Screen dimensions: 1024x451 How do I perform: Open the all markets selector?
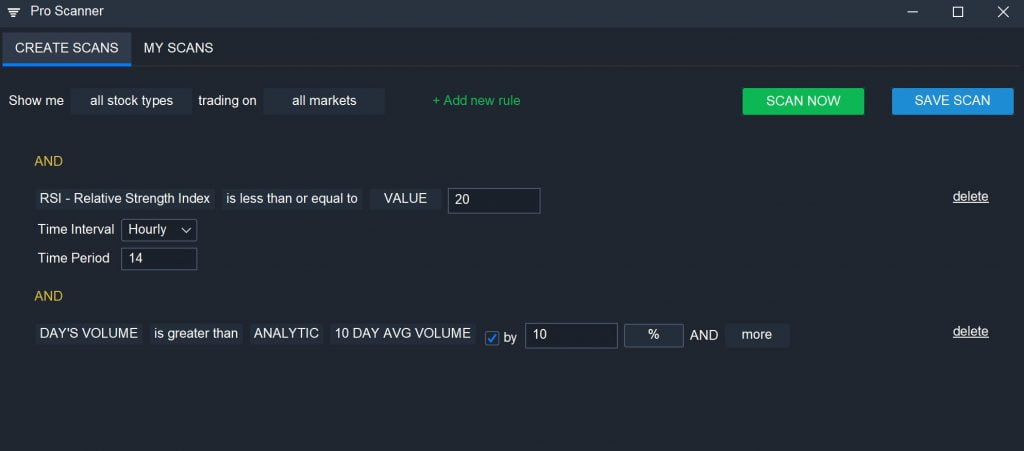coord(324,101)
